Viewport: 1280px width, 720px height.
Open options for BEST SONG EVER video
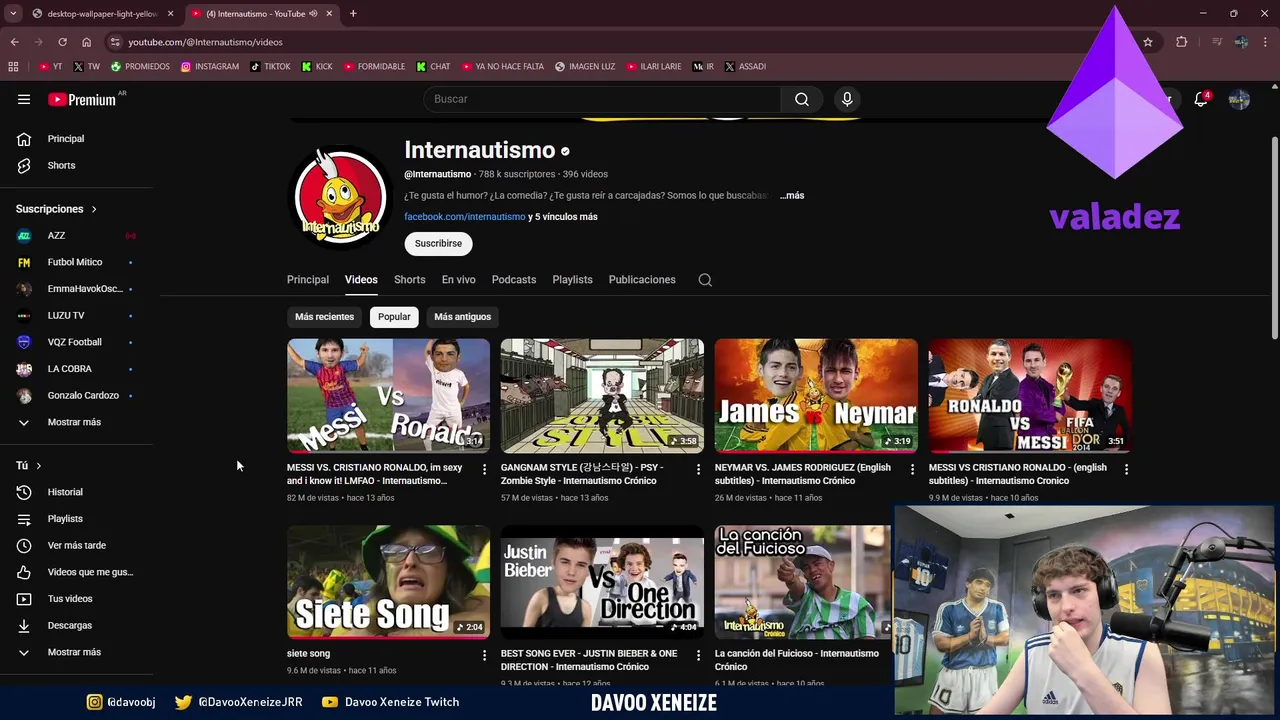[x=698, y=655]
